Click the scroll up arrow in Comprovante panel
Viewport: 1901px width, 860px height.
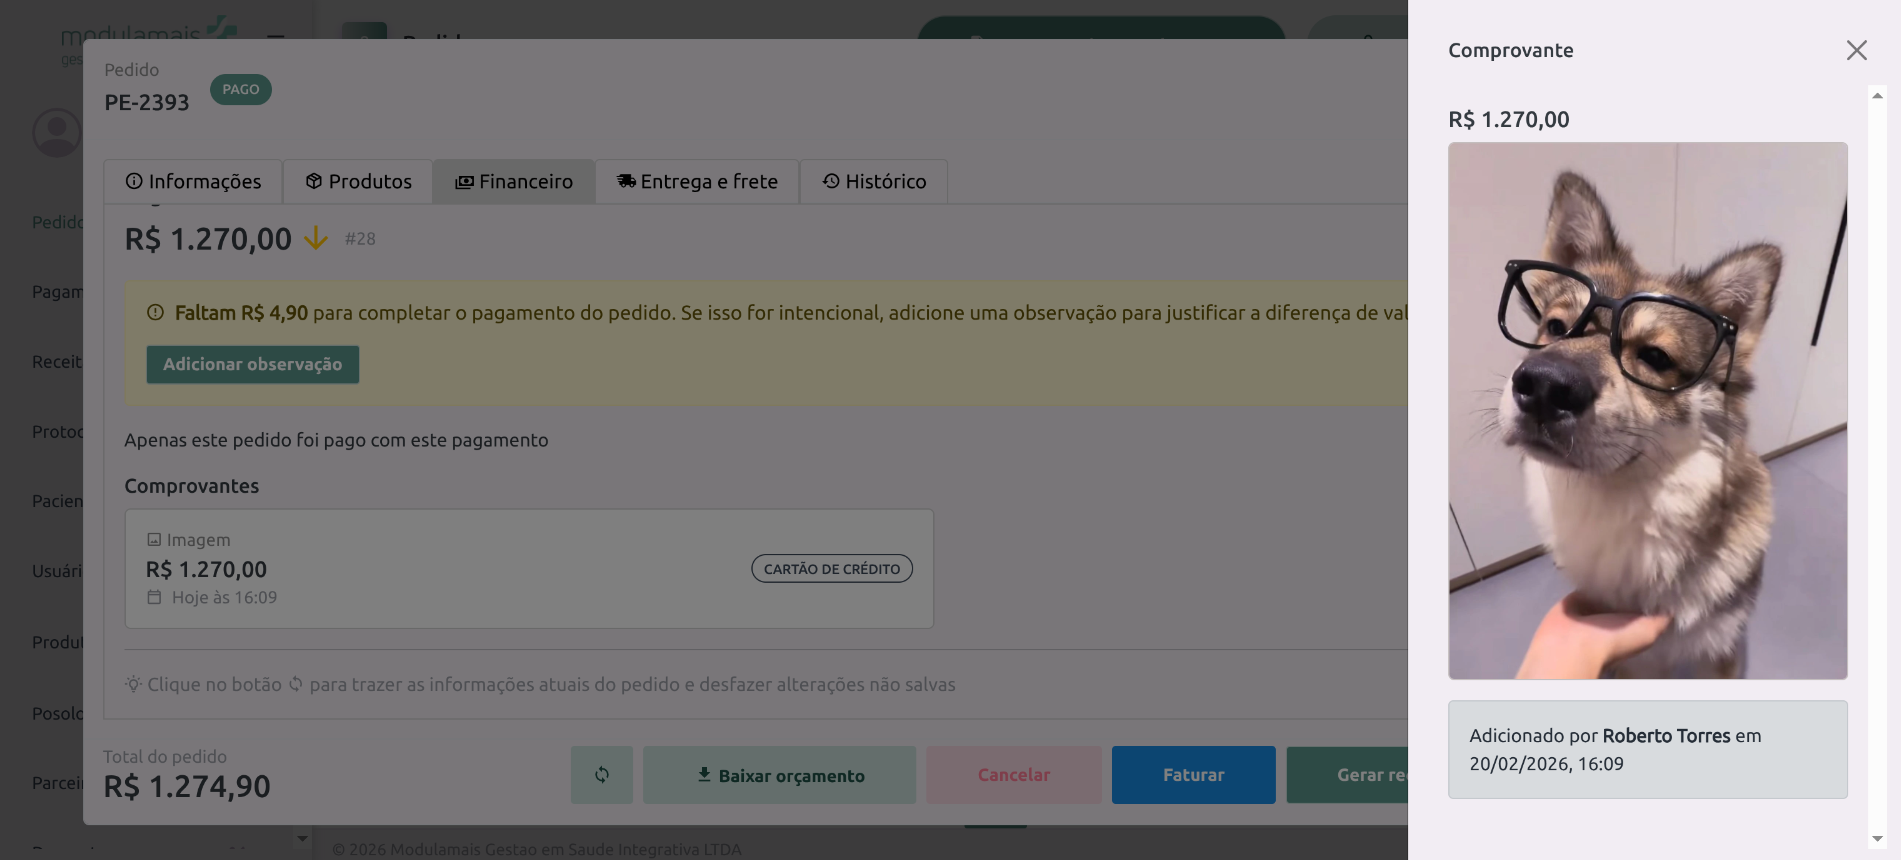[1877, 96]
